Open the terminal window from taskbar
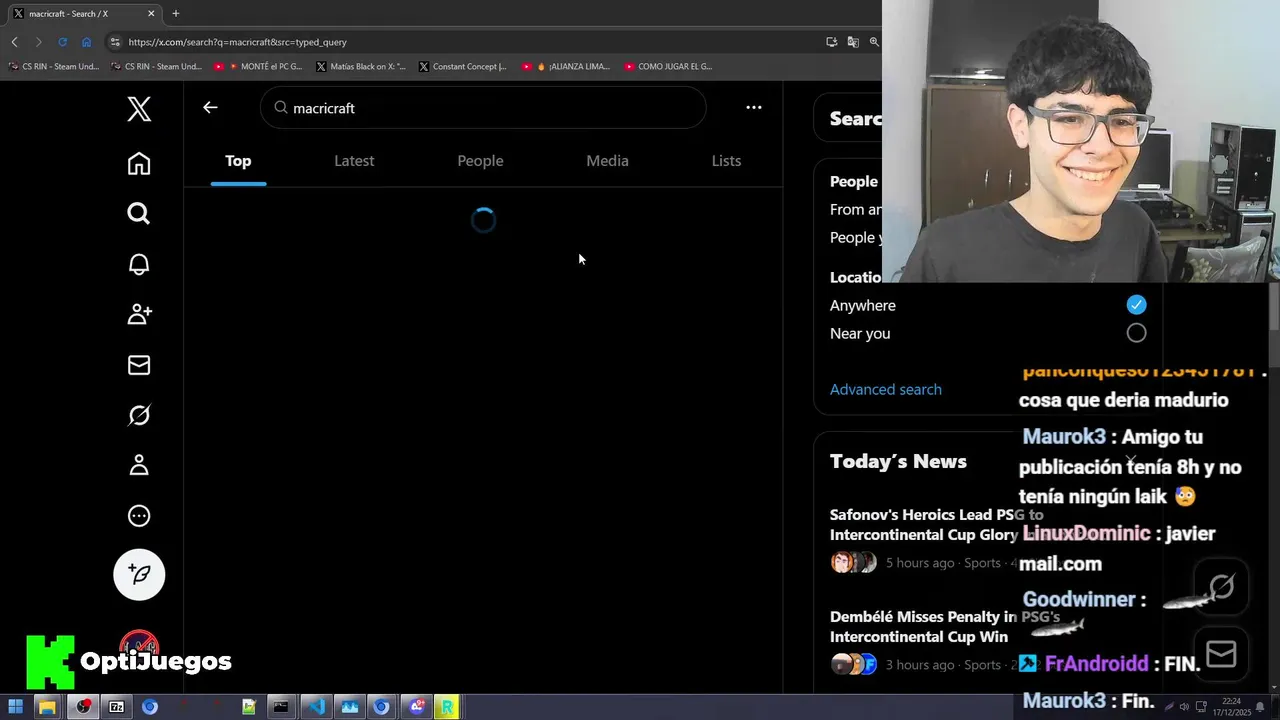Image resolution: width=1280 pixels, height=720 pixels. click(281, 707)
